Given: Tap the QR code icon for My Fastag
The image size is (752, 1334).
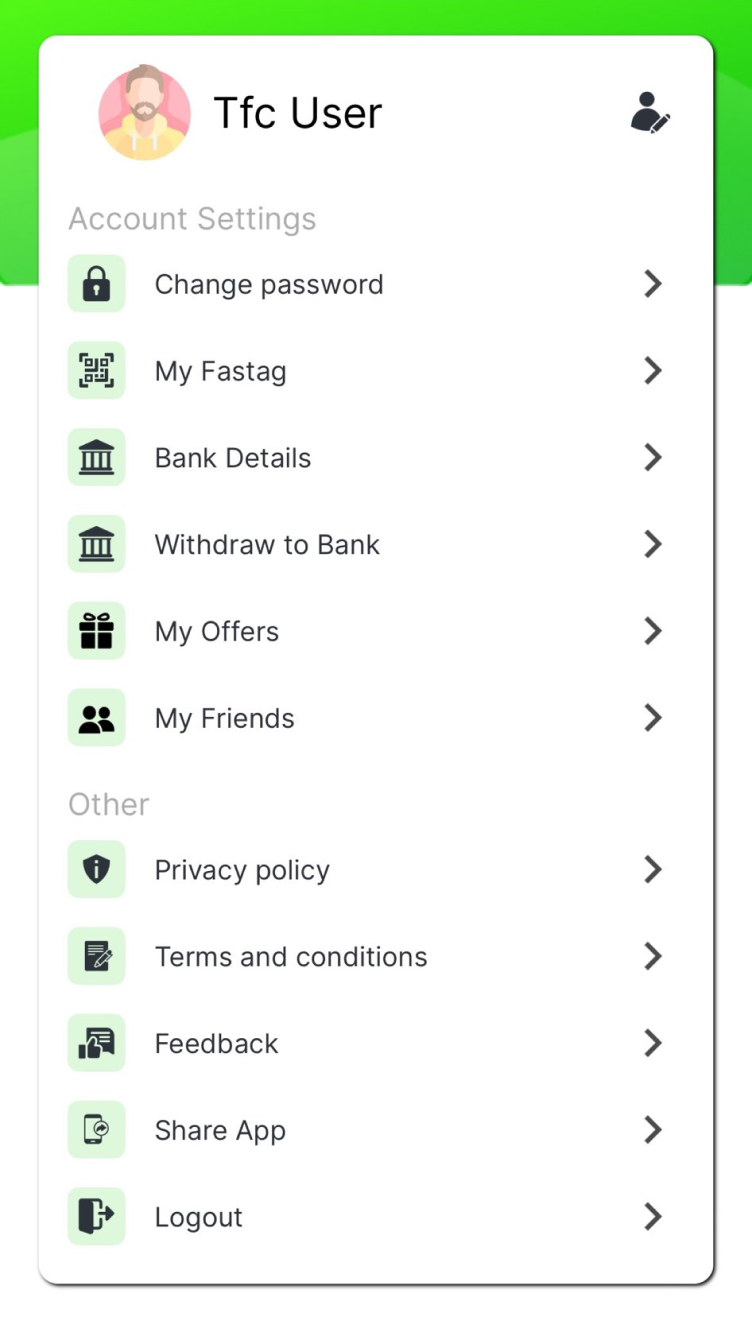Looking at the screenshot, I should (96, 371).
